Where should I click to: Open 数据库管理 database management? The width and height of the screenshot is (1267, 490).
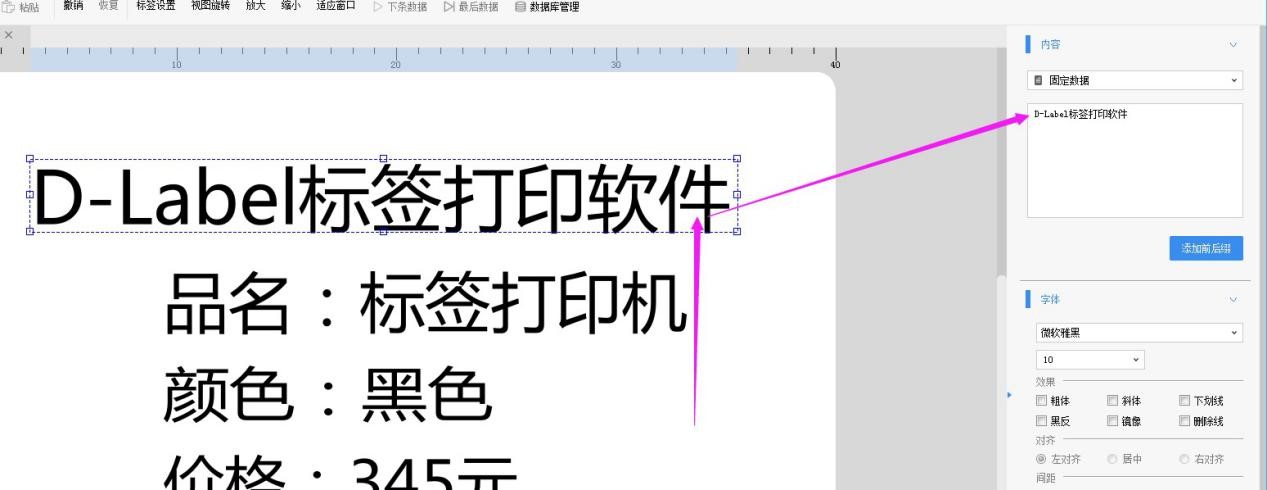pyautogui.click(x=547, y=7)
